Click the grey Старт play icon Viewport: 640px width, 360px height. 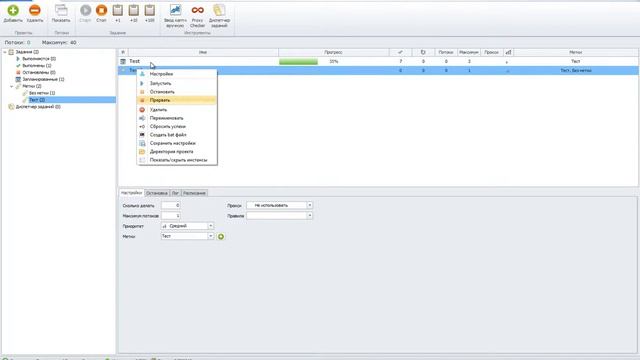pyautogui.click(x=85, y=10)
